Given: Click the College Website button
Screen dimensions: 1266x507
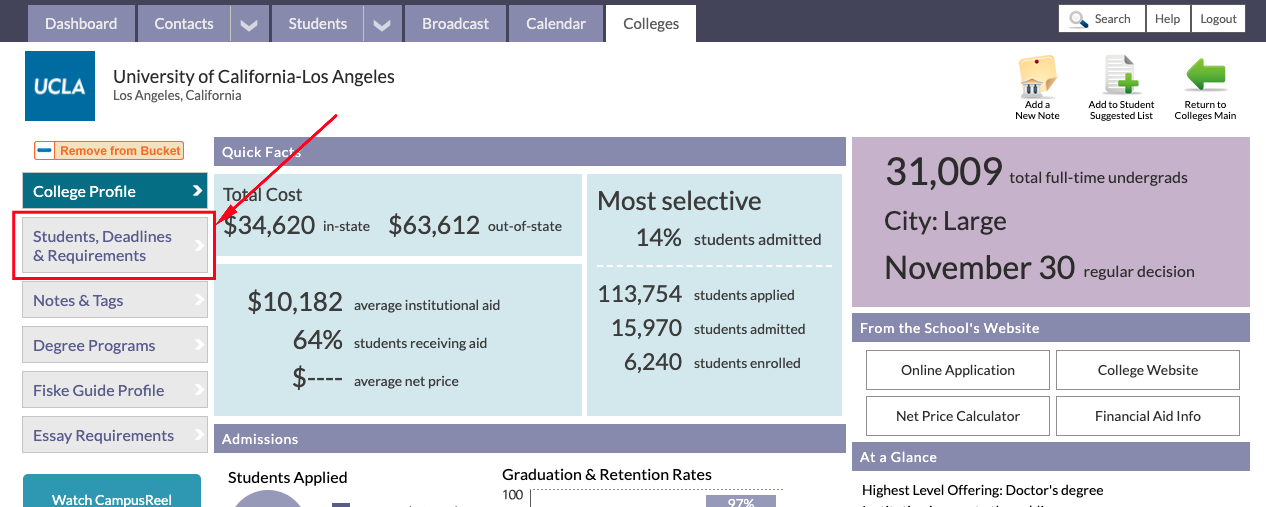Looking at the screenshot, I should (1148, 370).
